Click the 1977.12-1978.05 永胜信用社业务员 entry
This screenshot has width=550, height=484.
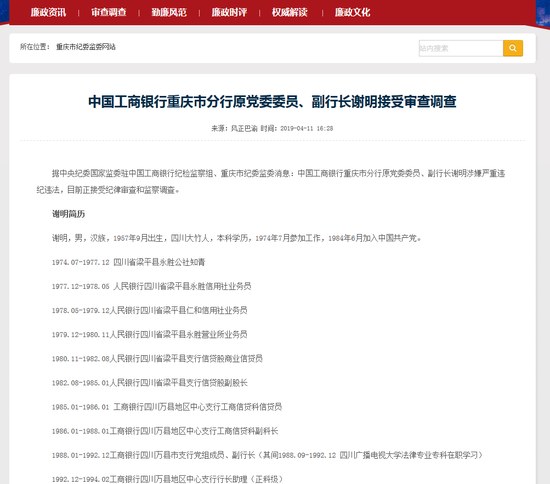click(x=152, y=287)
